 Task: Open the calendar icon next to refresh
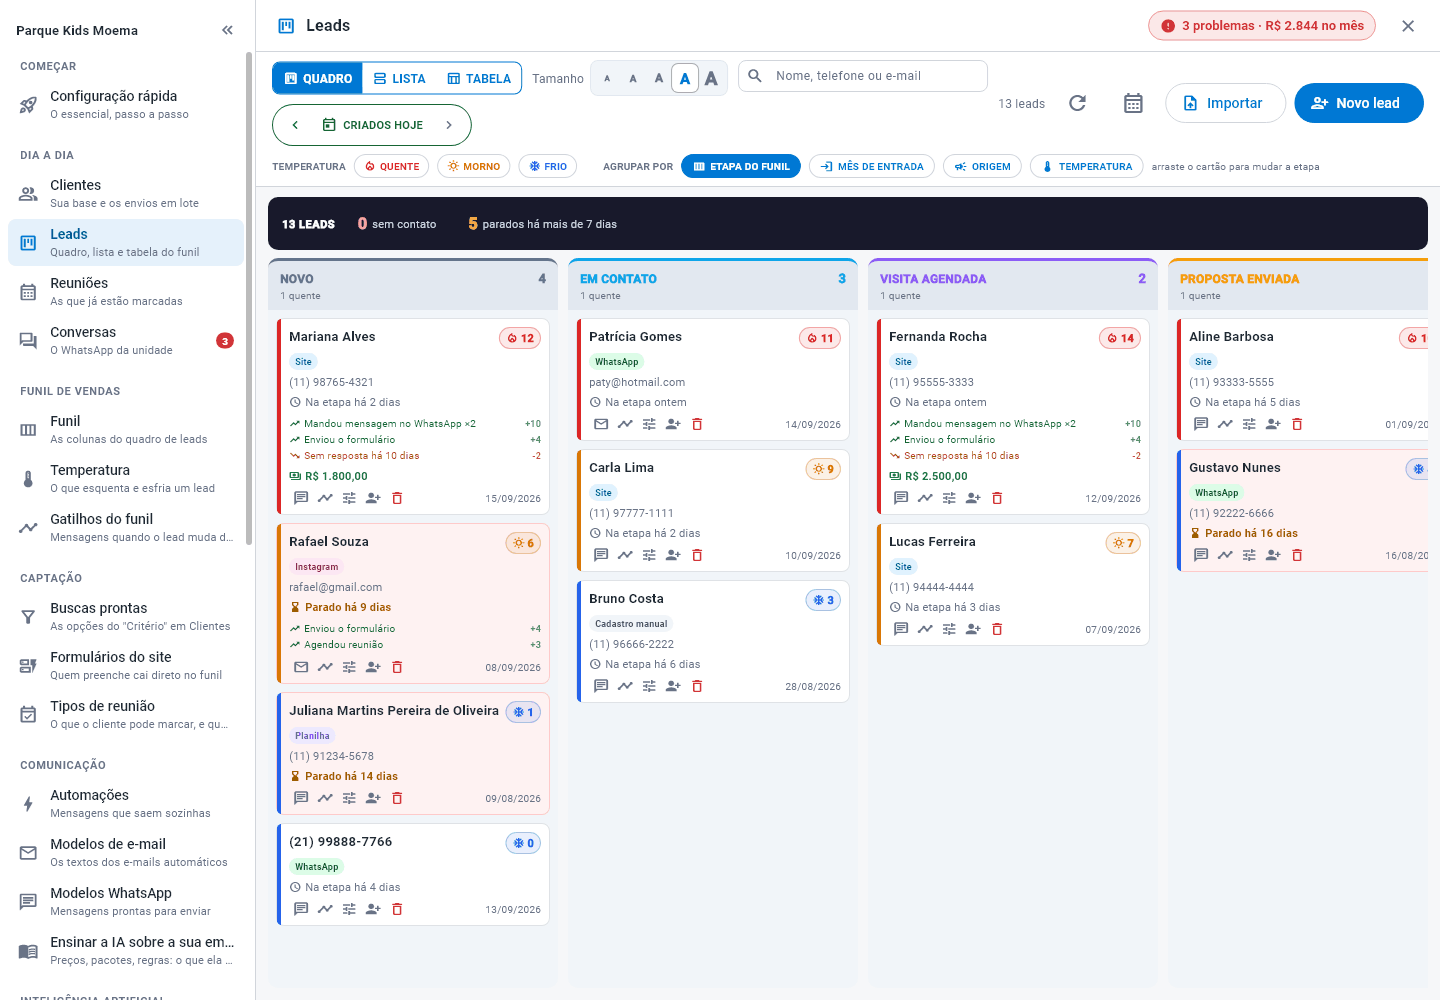[x=1133, y=103]
